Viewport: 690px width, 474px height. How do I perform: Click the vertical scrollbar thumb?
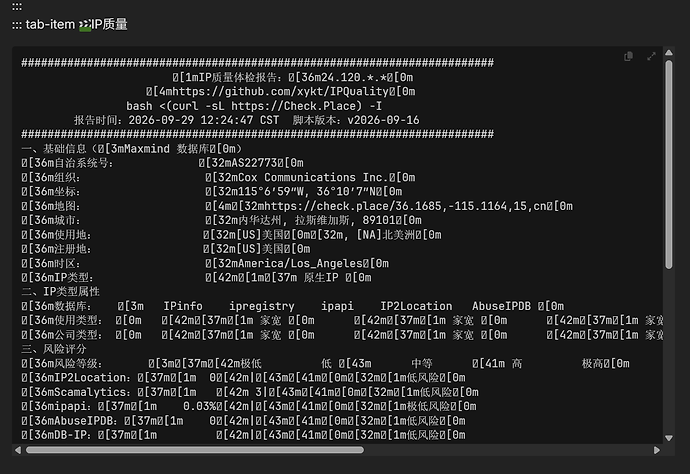669,164
